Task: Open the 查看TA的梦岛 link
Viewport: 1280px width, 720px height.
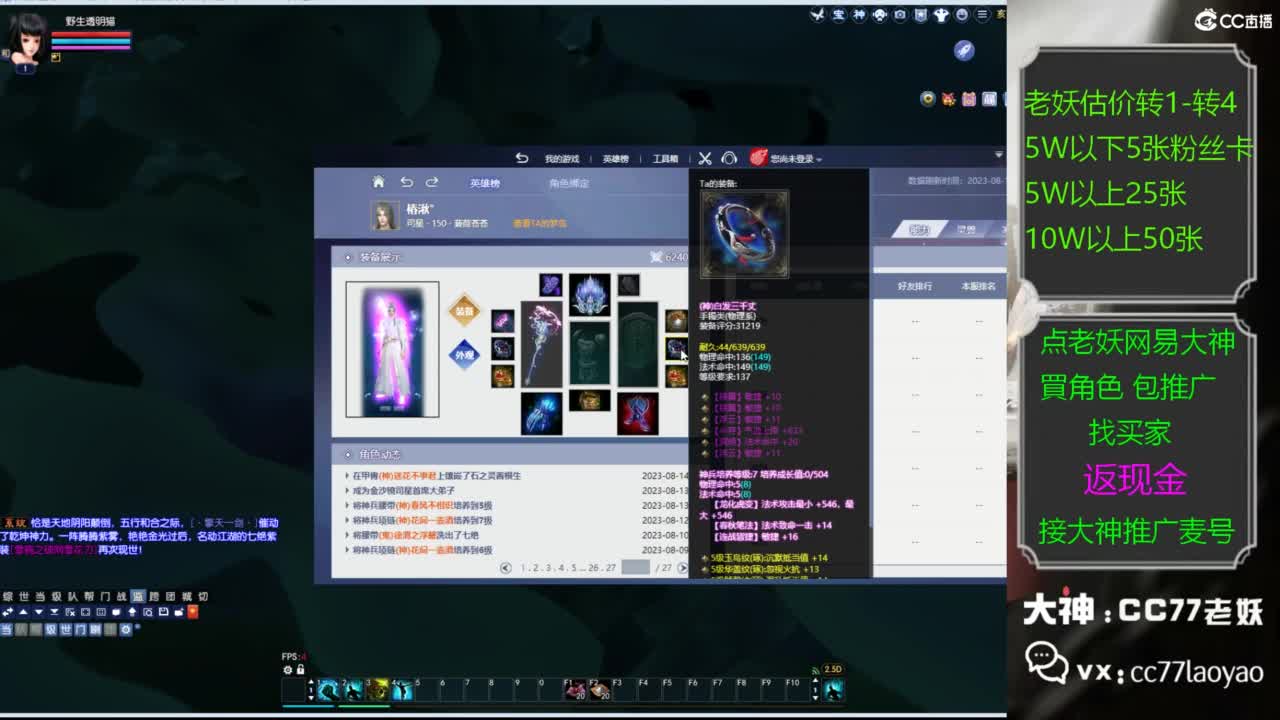Action: [x=540, y=221]
